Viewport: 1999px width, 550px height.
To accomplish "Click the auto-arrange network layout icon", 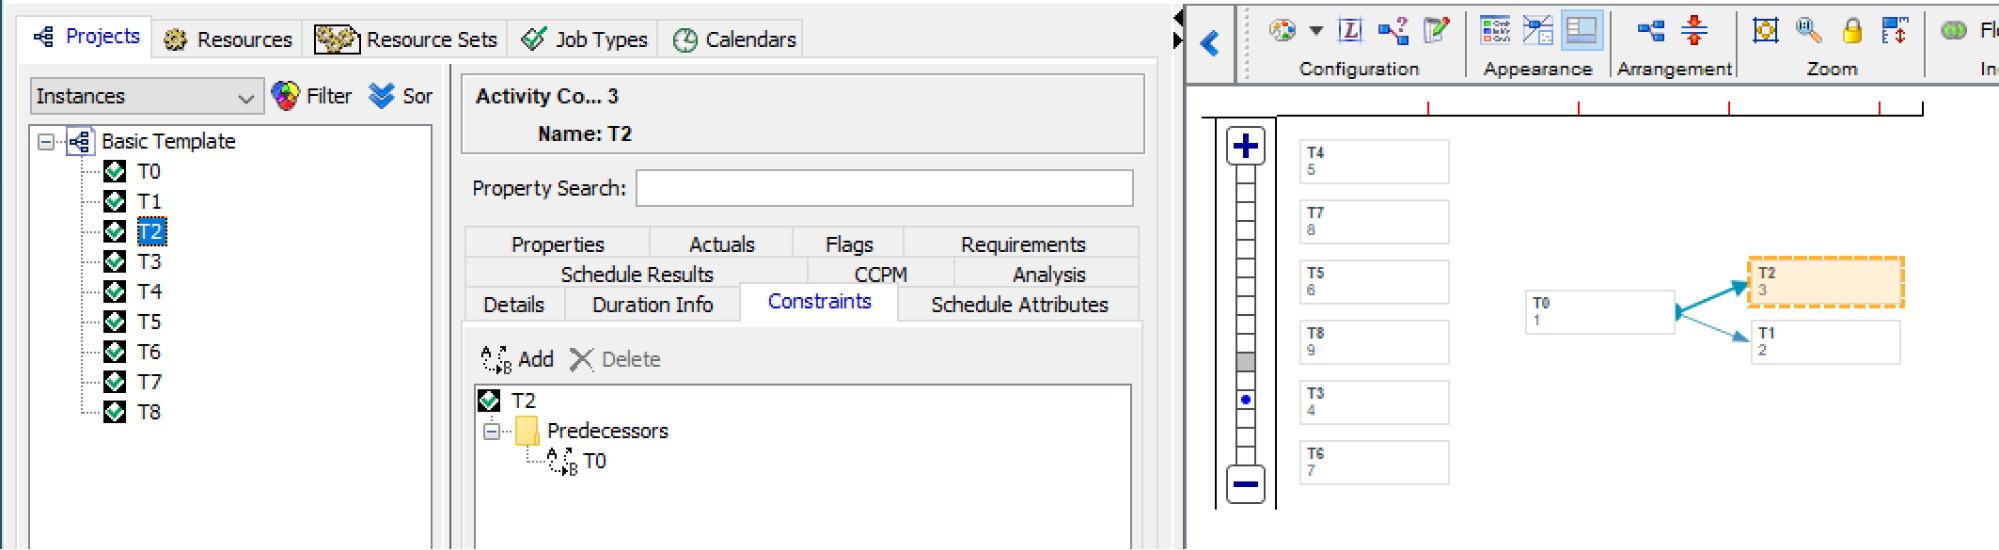I will [x=1651, y=30].
